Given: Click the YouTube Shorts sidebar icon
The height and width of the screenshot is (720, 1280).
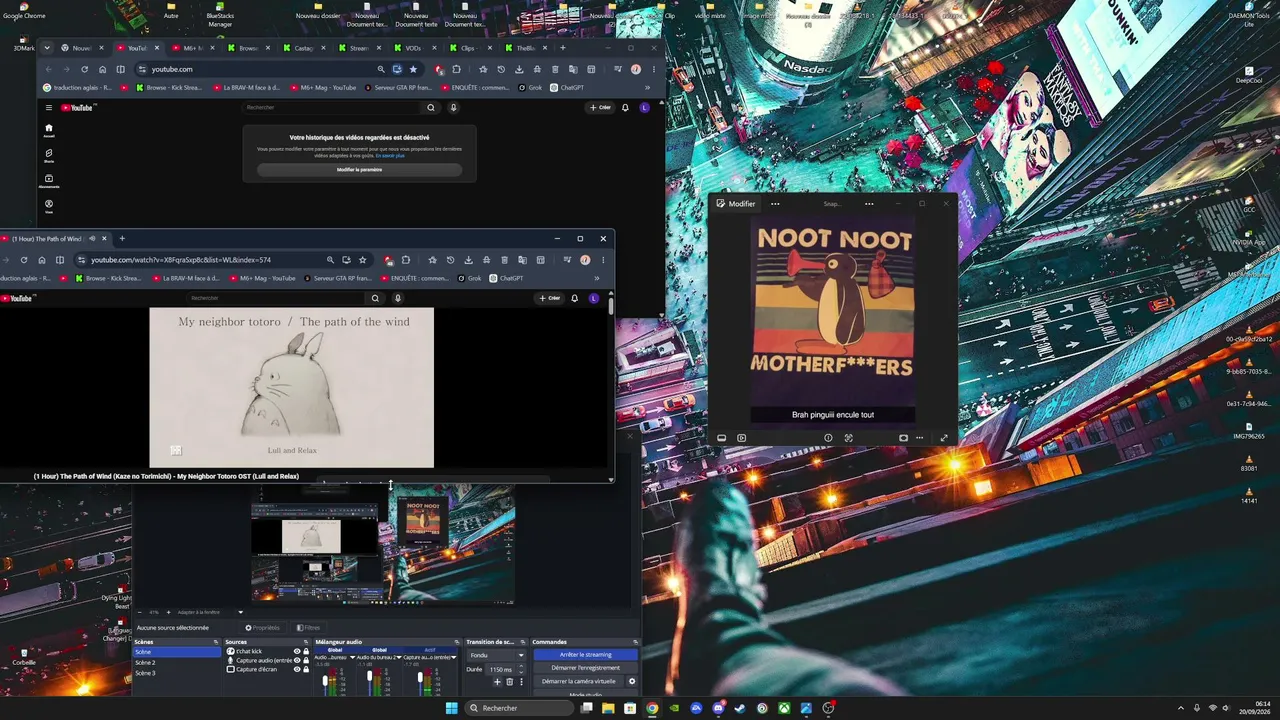Looking at the screenshot, I should point(49,155).
